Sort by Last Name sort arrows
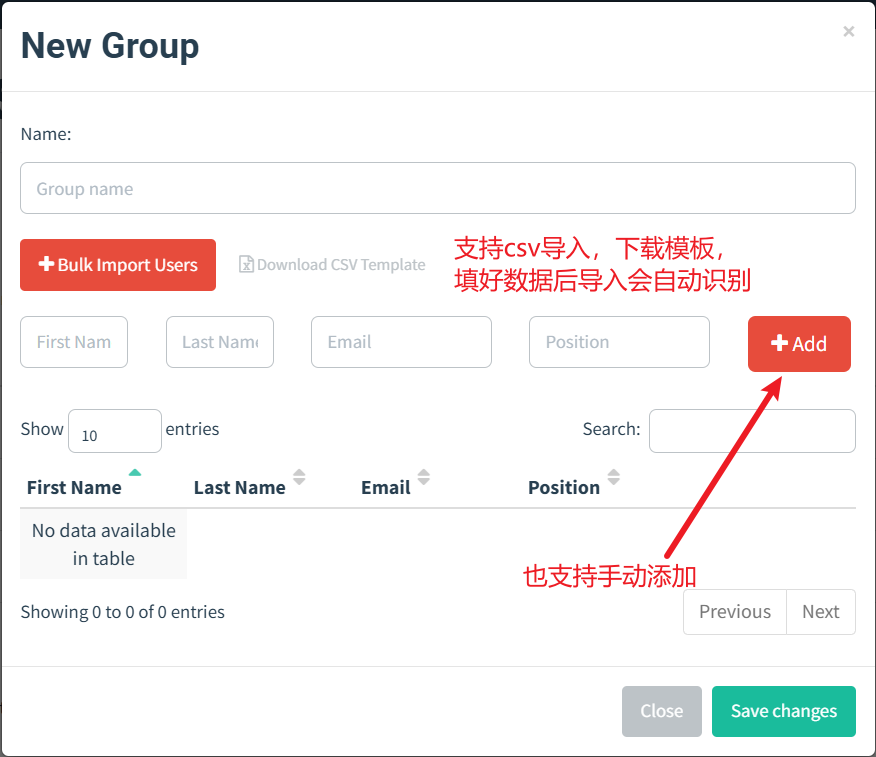The image size is (876, 757). pyautogui.click(x=299, y=478)
